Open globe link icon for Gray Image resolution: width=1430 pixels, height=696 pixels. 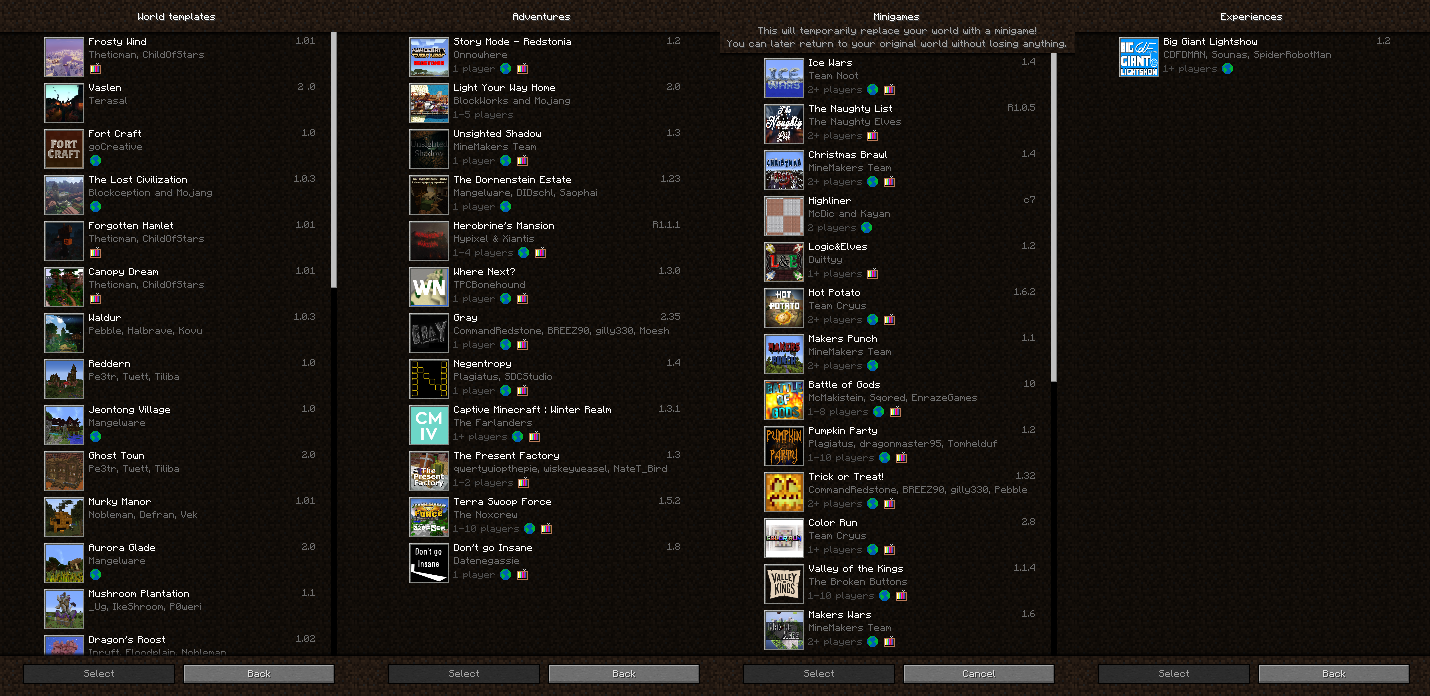pyautogui.click(x=506, y=345)
